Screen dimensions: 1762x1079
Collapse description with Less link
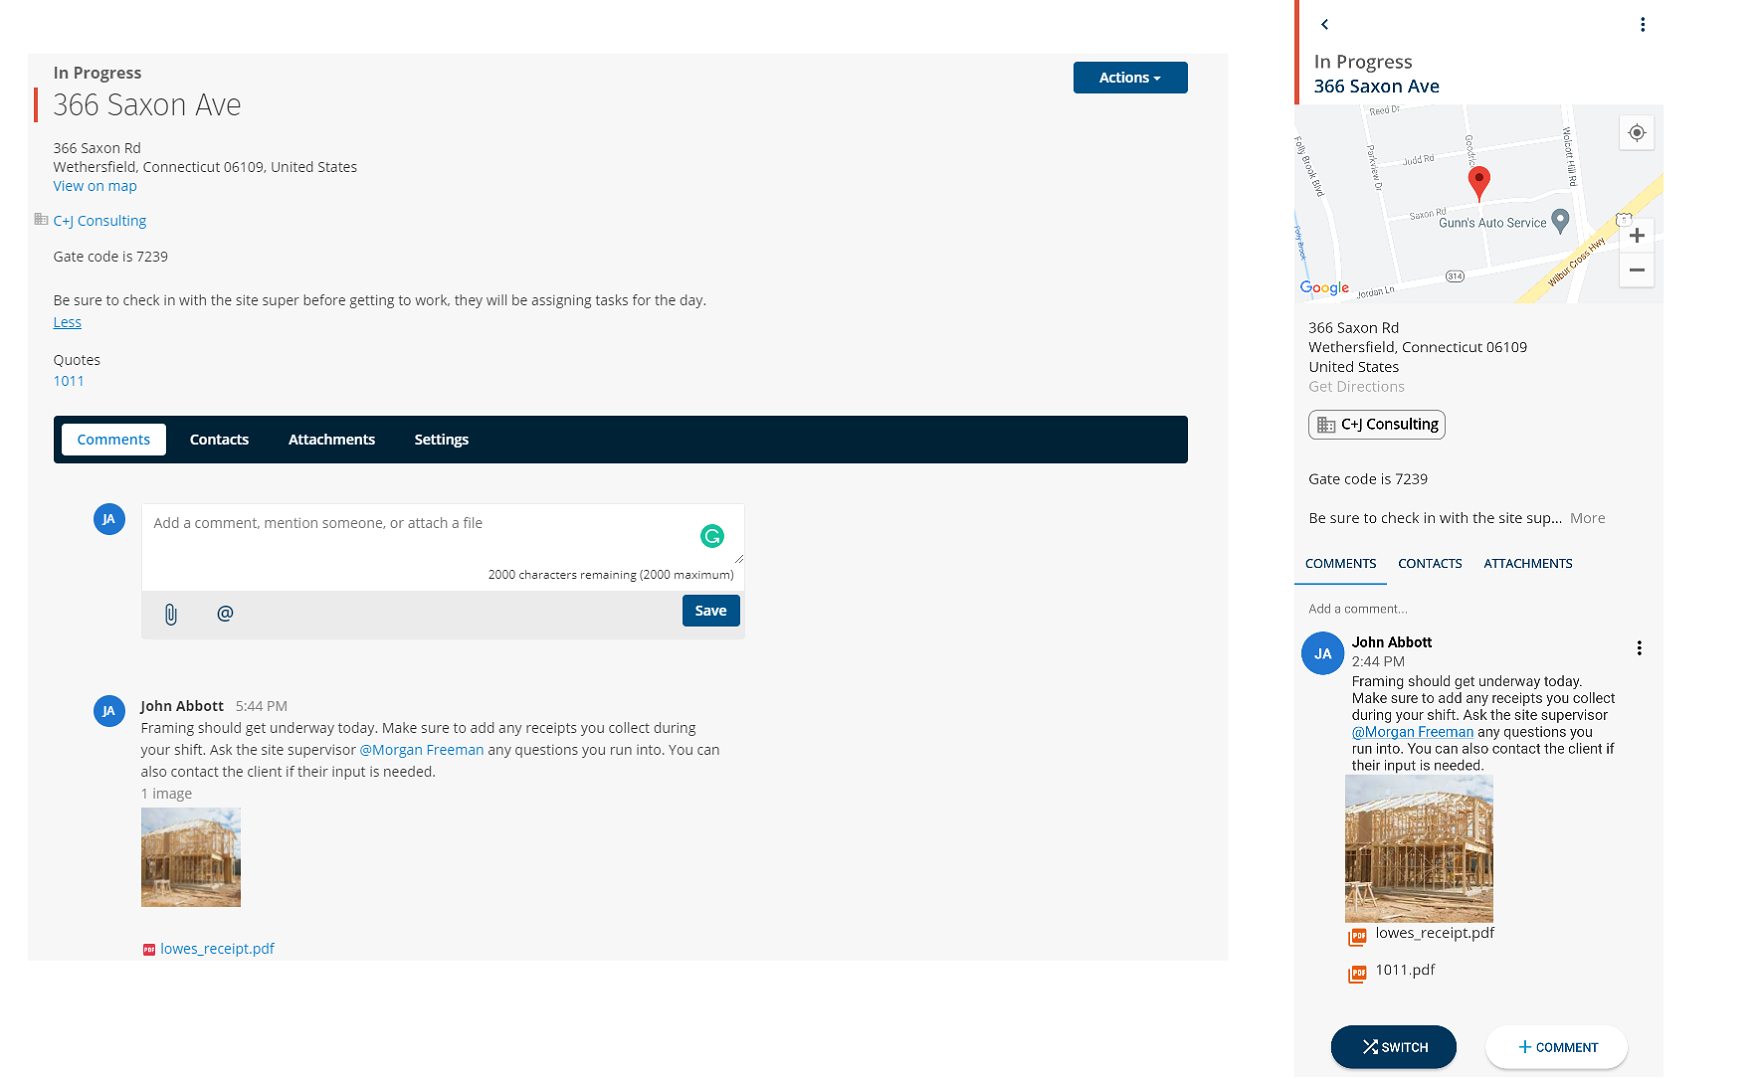tap(67, 322)
